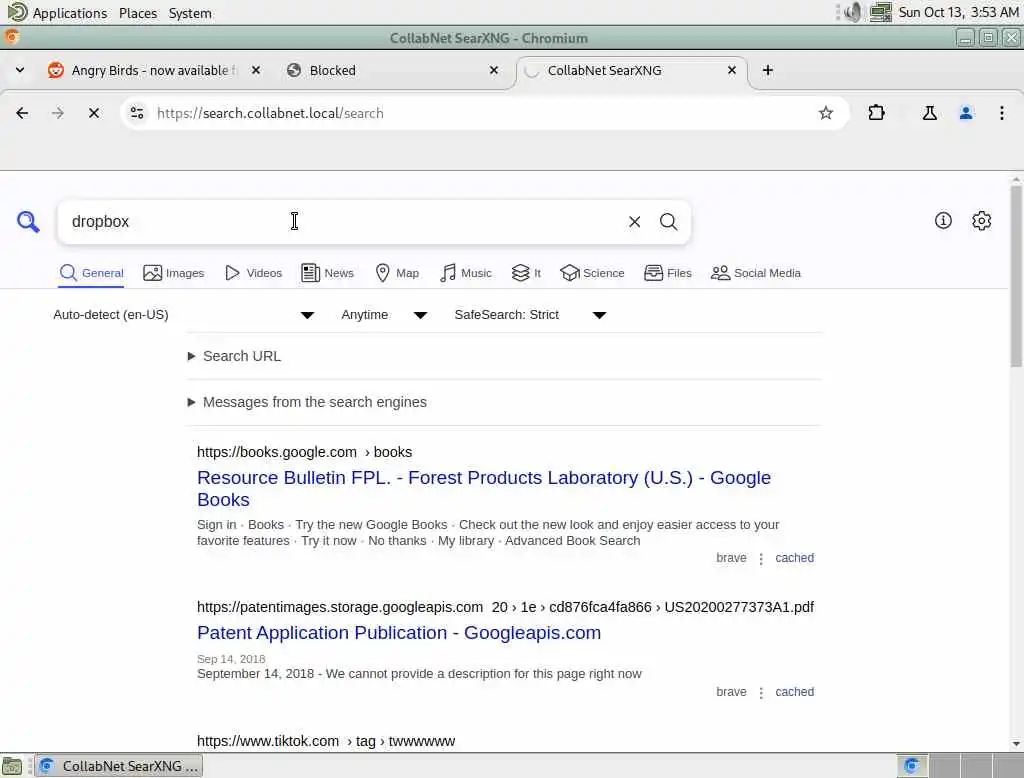Select the News search category
Screen dimensions: 1024x778
pyautogui.click(x=327, y=273)
